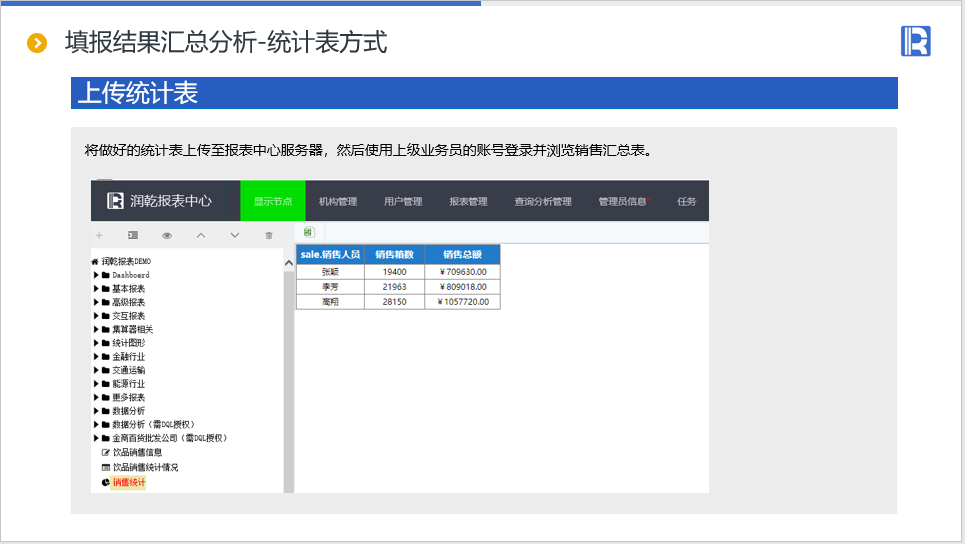Click the indent list icon in tree toolbar
The width and height of the screenshot is (965, 544).
coord(133,235)
